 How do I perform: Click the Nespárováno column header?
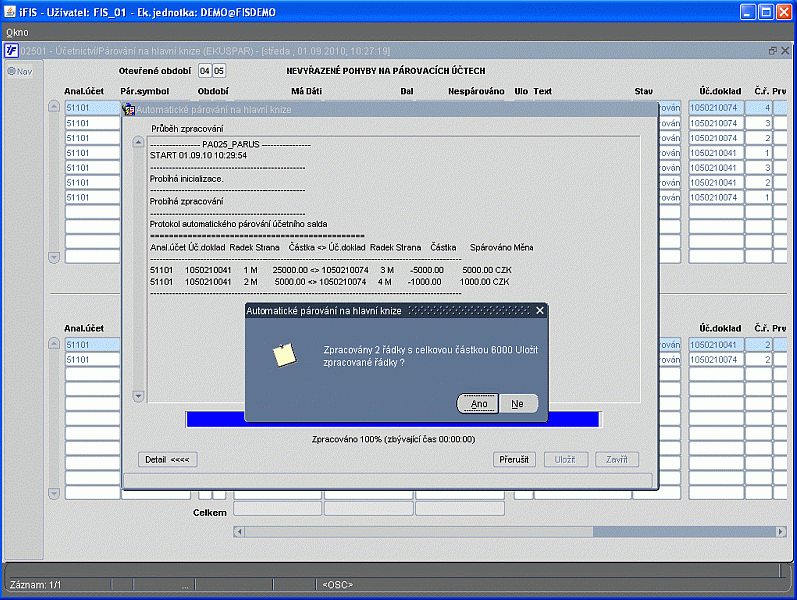pyautogui.click(x=476, y=92)
